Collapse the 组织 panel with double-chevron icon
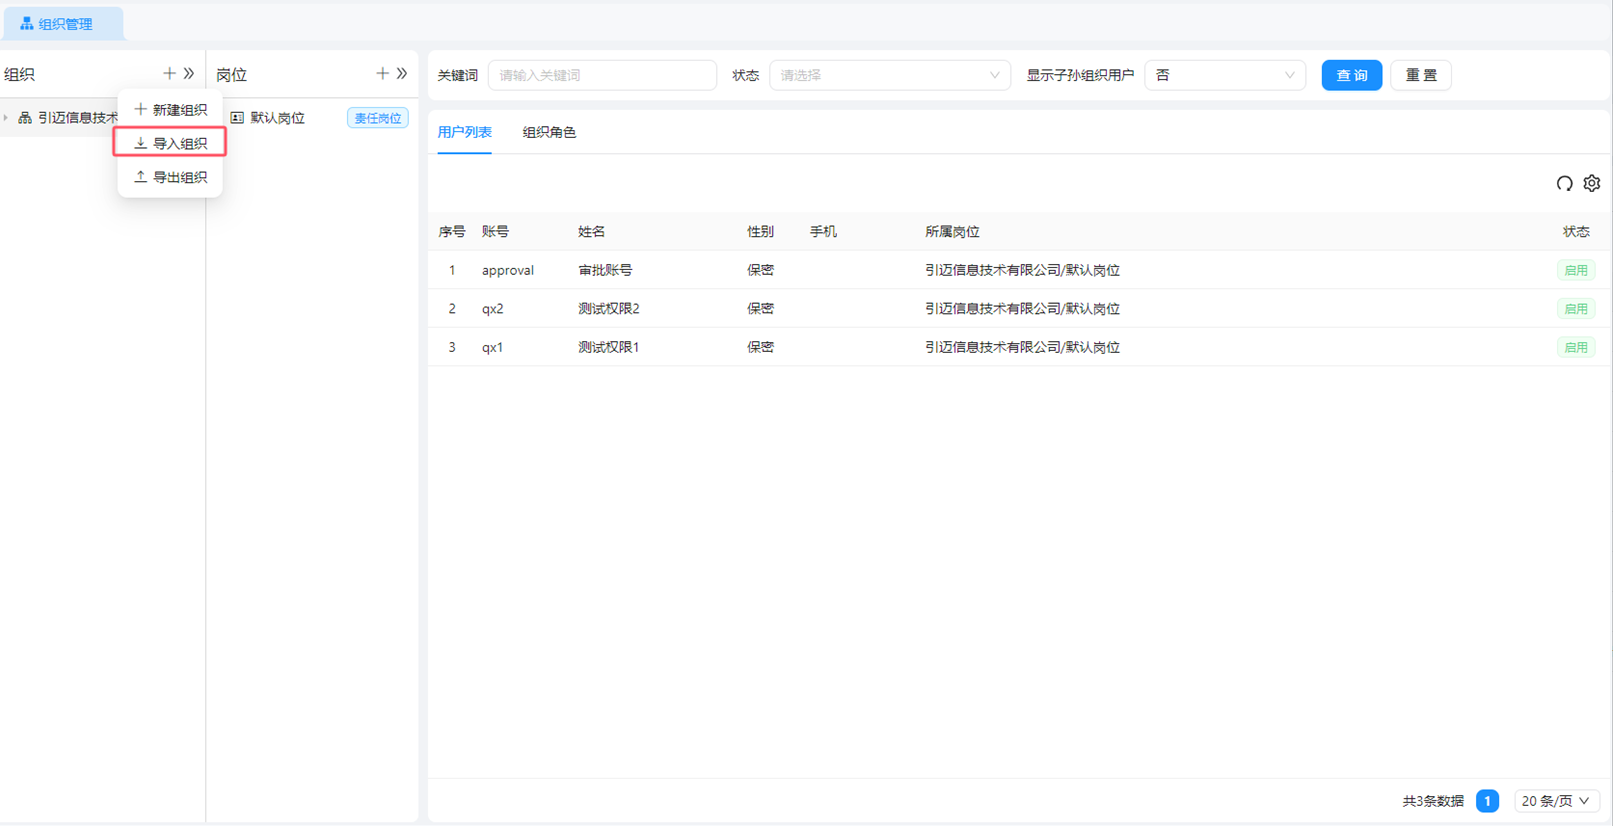The height and width of the screenshot is (826, 1613). (x=189, y=73)
